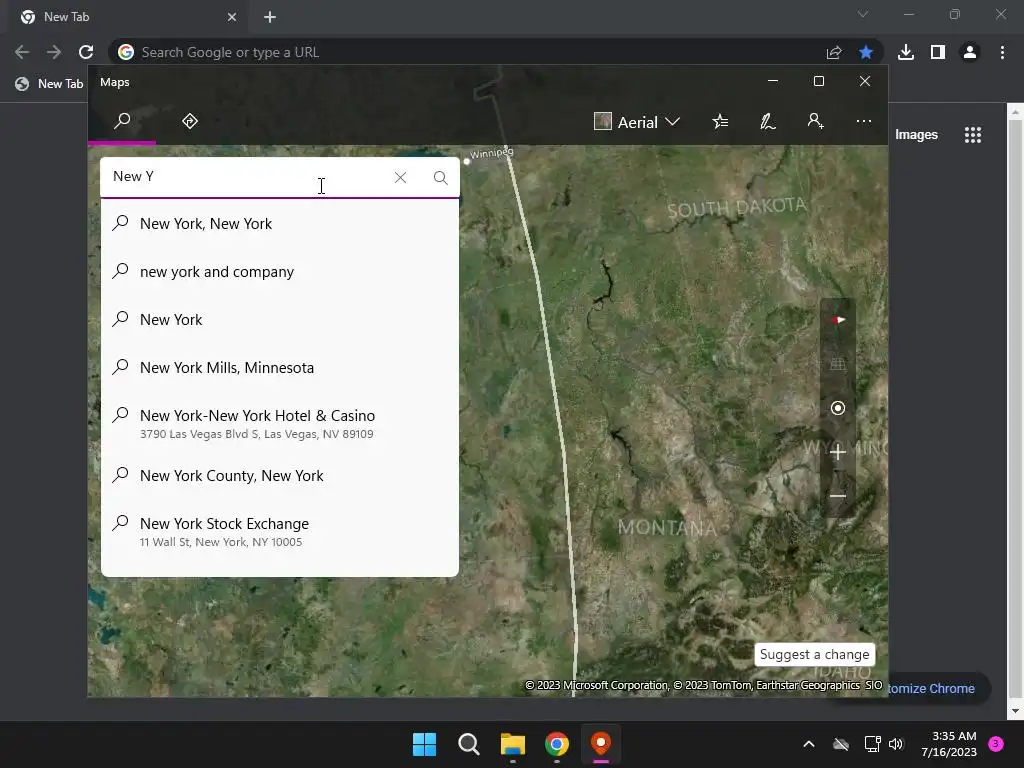The image size is (1024, 768).
Task: Click the Winnipeg city marker on map
Action: point(466,161)
